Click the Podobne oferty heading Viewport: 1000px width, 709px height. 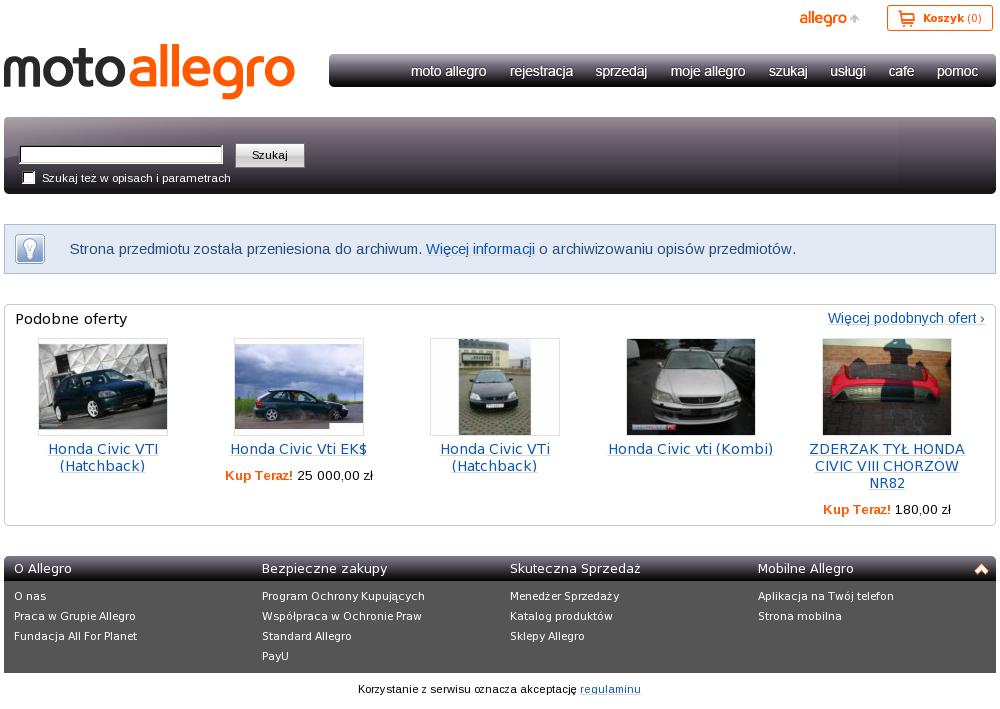pos(71,319)
